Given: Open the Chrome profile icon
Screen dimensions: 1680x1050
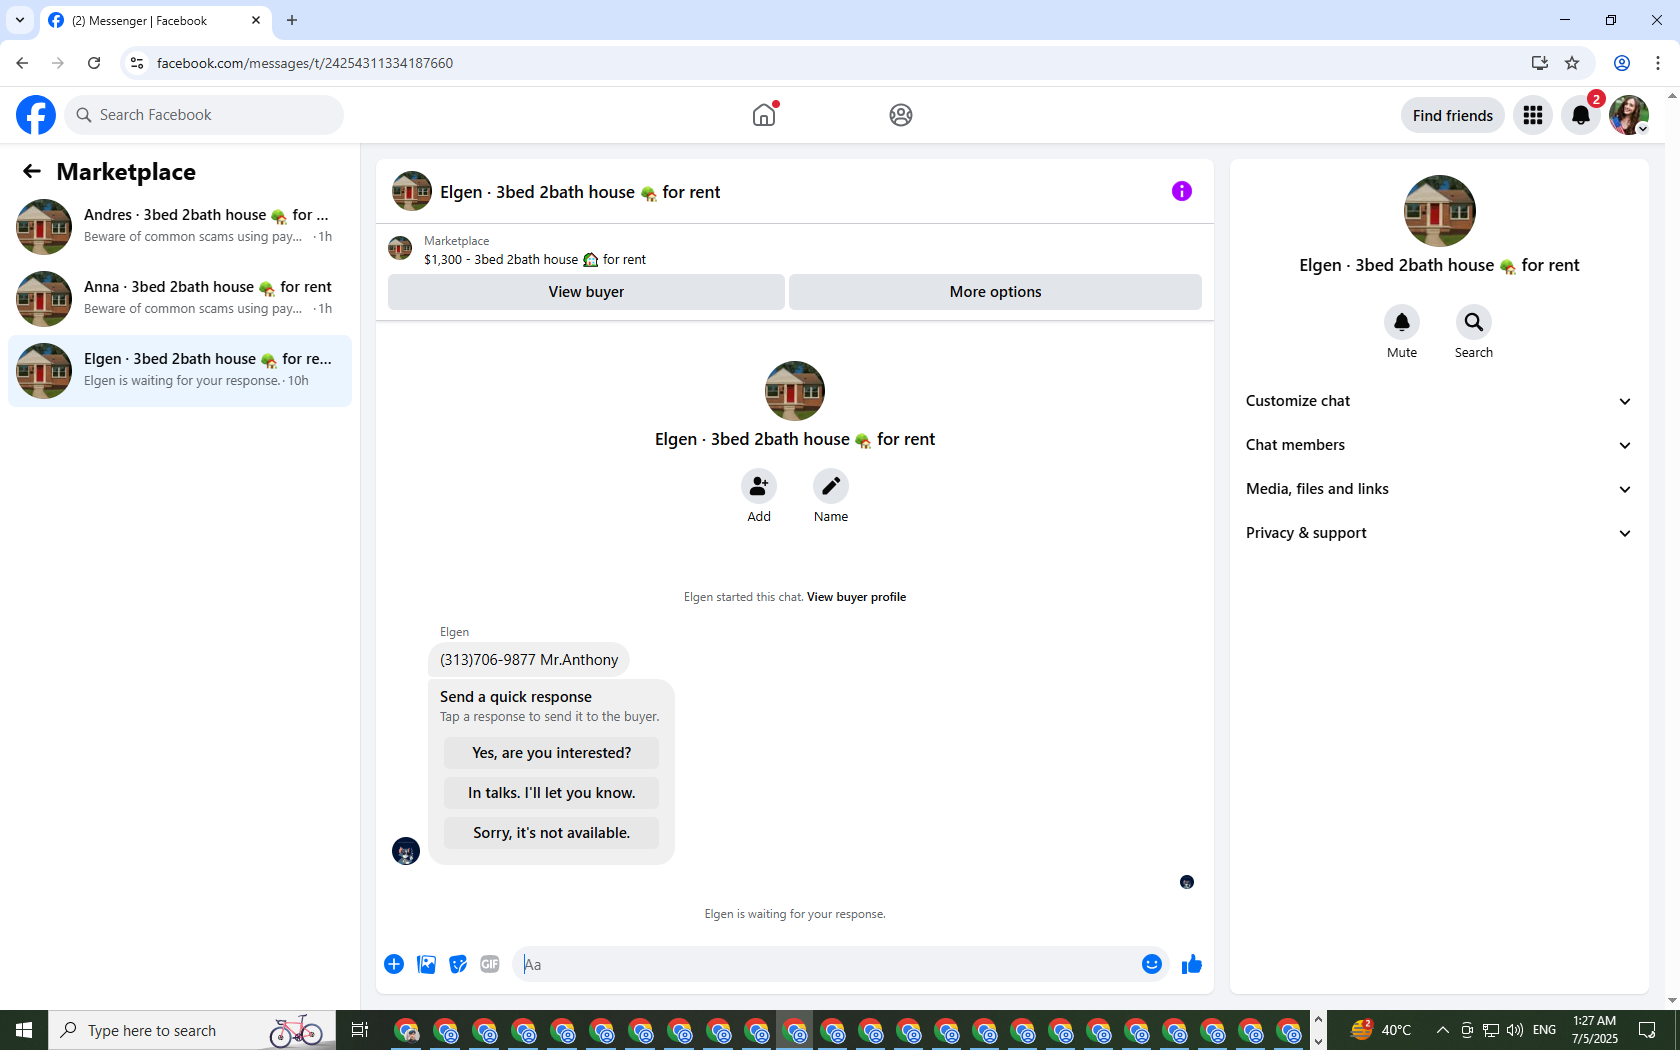Looking at the screenshot, I should (1622, 63).
